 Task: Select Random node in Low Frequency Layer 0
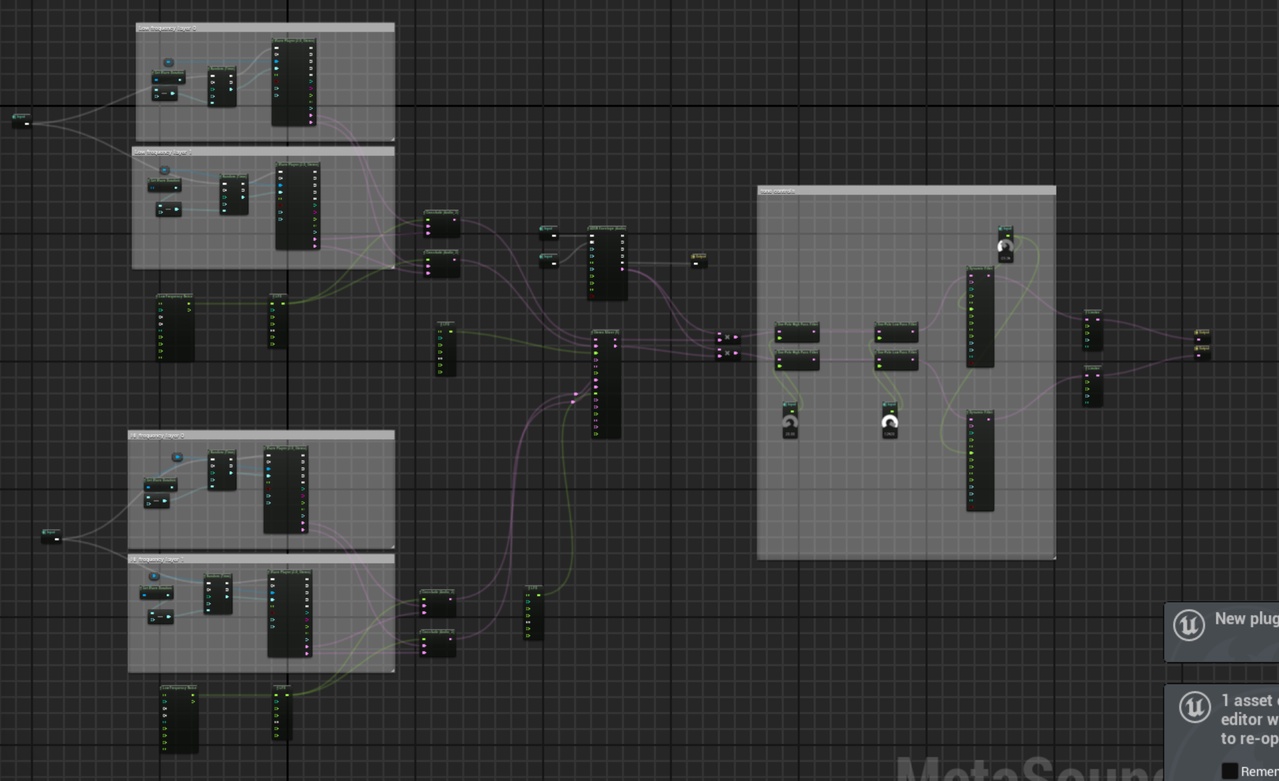click(x=222, y=87)
